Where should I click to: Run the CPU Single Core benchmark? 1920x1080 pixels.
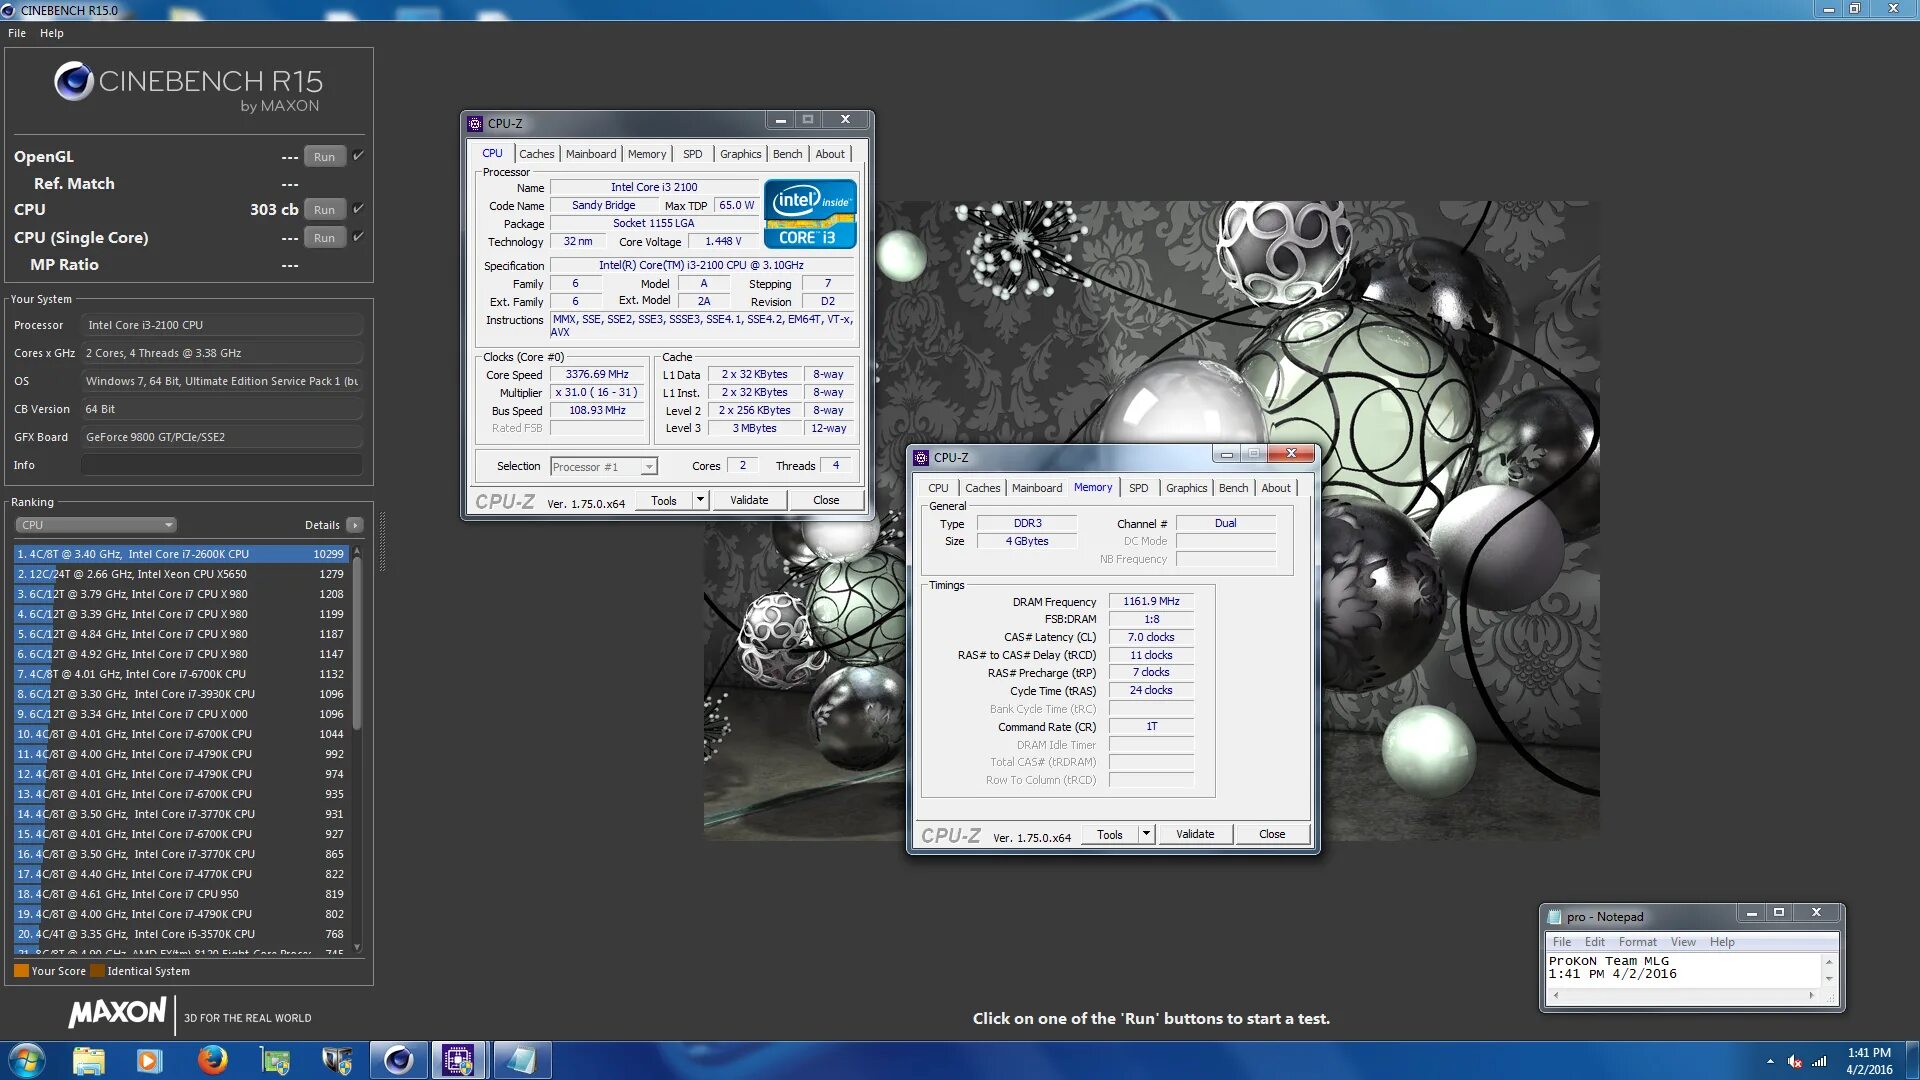(324, 238)
